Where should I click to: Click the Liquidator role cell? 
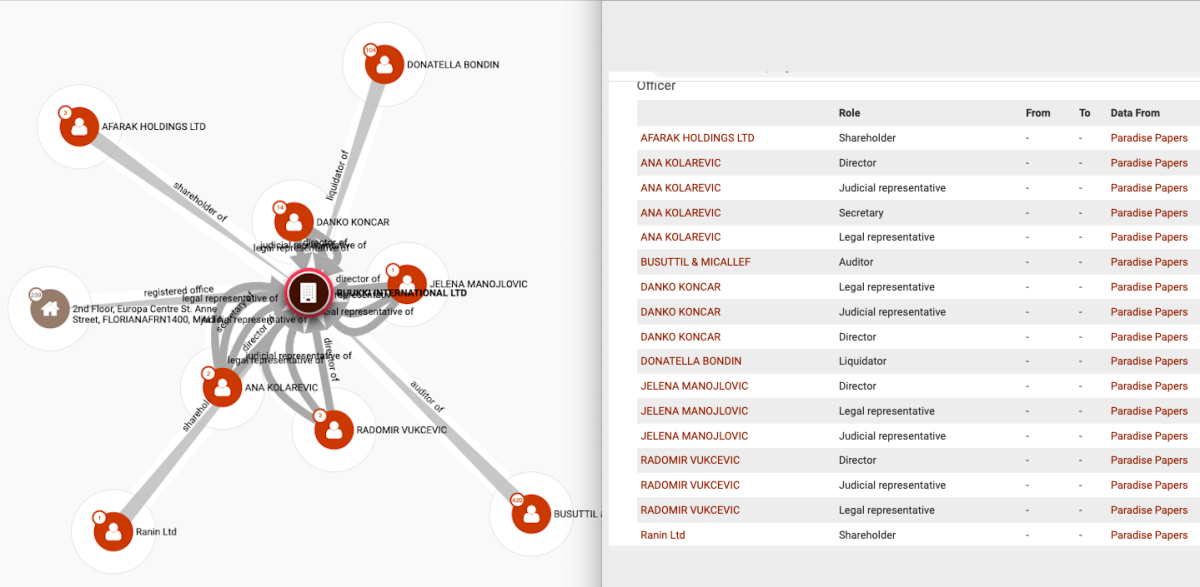863,361
